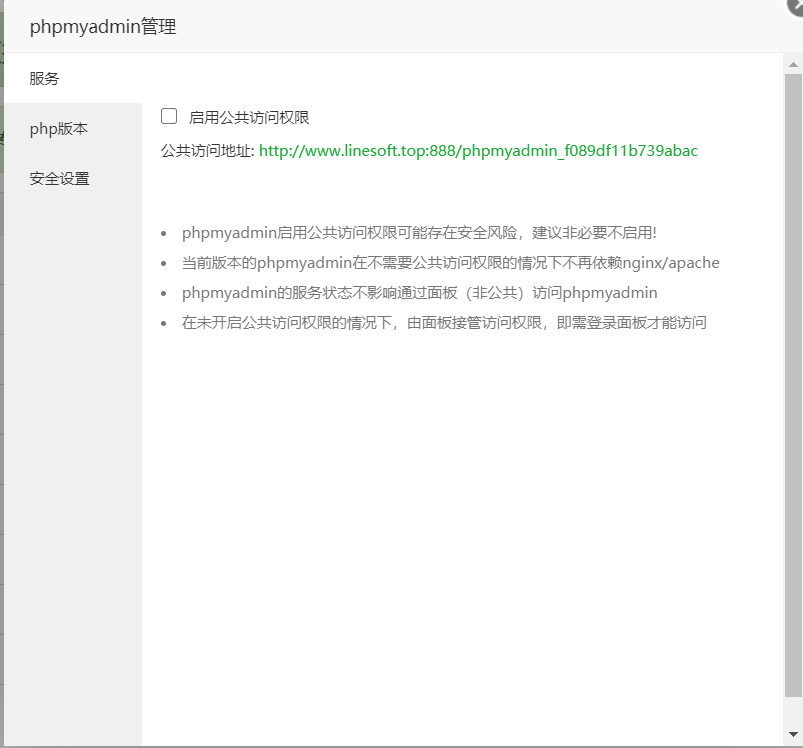This screenshot has width=803, height=748.
Task: Click the scrollbar up arrow
Action: 793,65
